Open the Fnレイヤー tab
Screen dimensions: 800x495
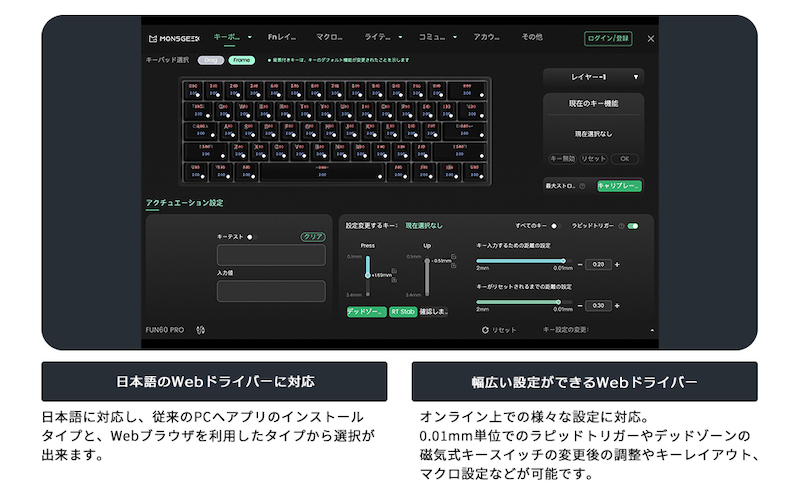[x=281, y=38]
